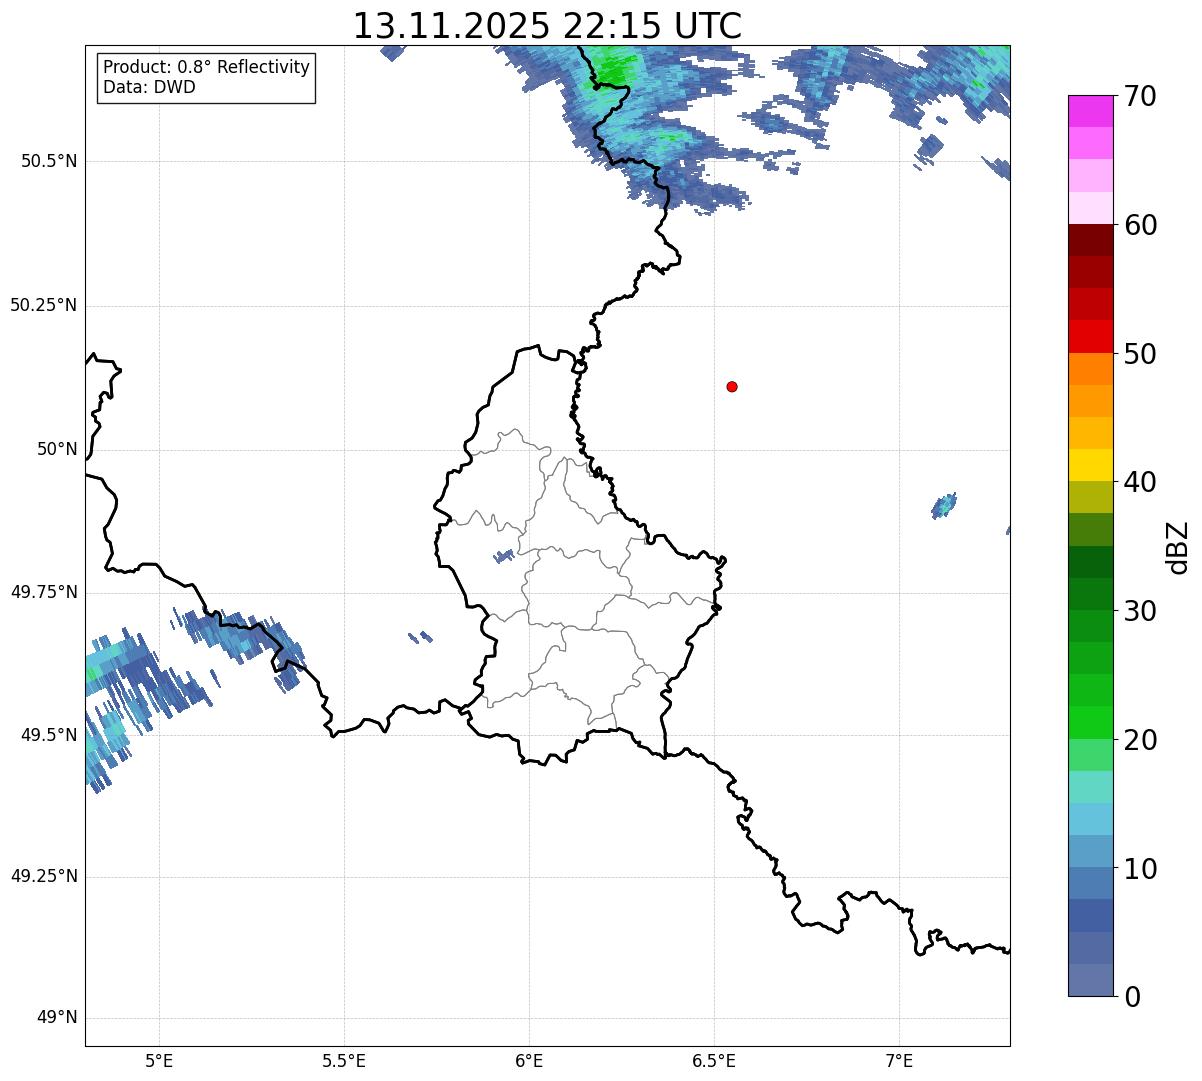Click the colorbar tick value 20
Image resolution: width=1202 pixels, height=1081 pixels.
pyautogui.click(x=1140, y=740)
